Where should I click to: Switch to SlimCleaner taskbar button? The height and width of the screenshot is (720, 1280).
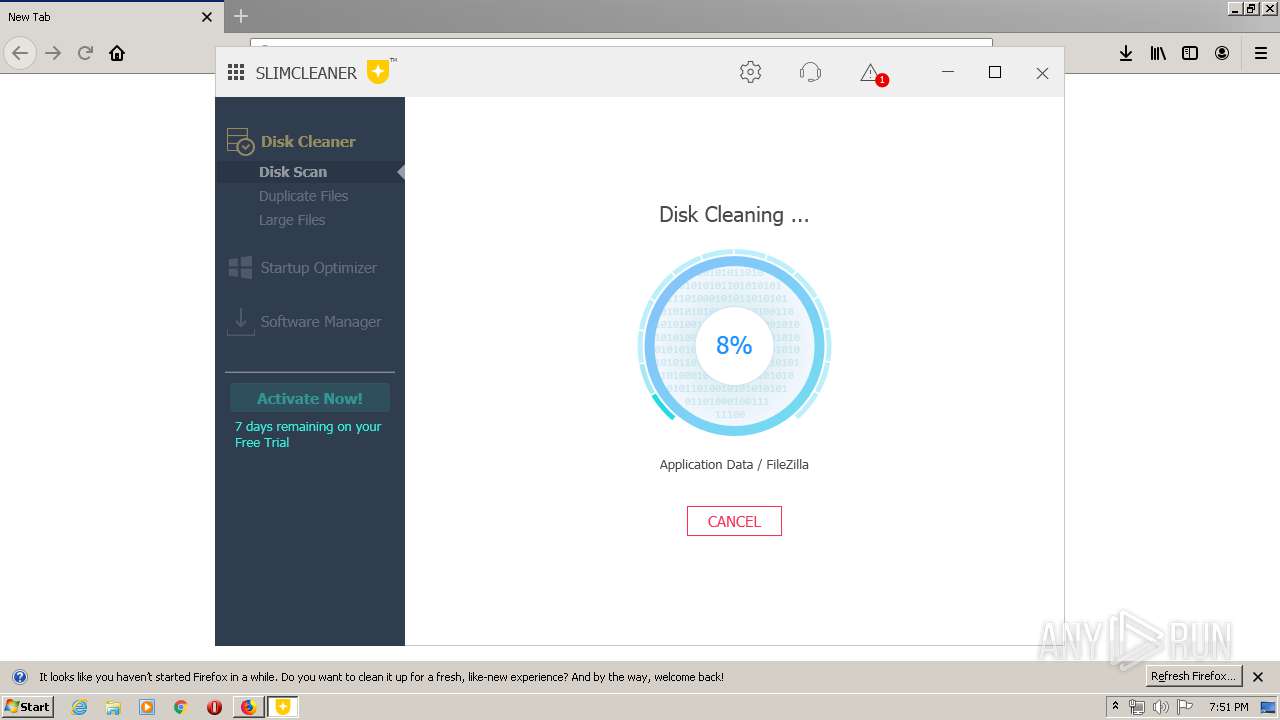(283, 707)
